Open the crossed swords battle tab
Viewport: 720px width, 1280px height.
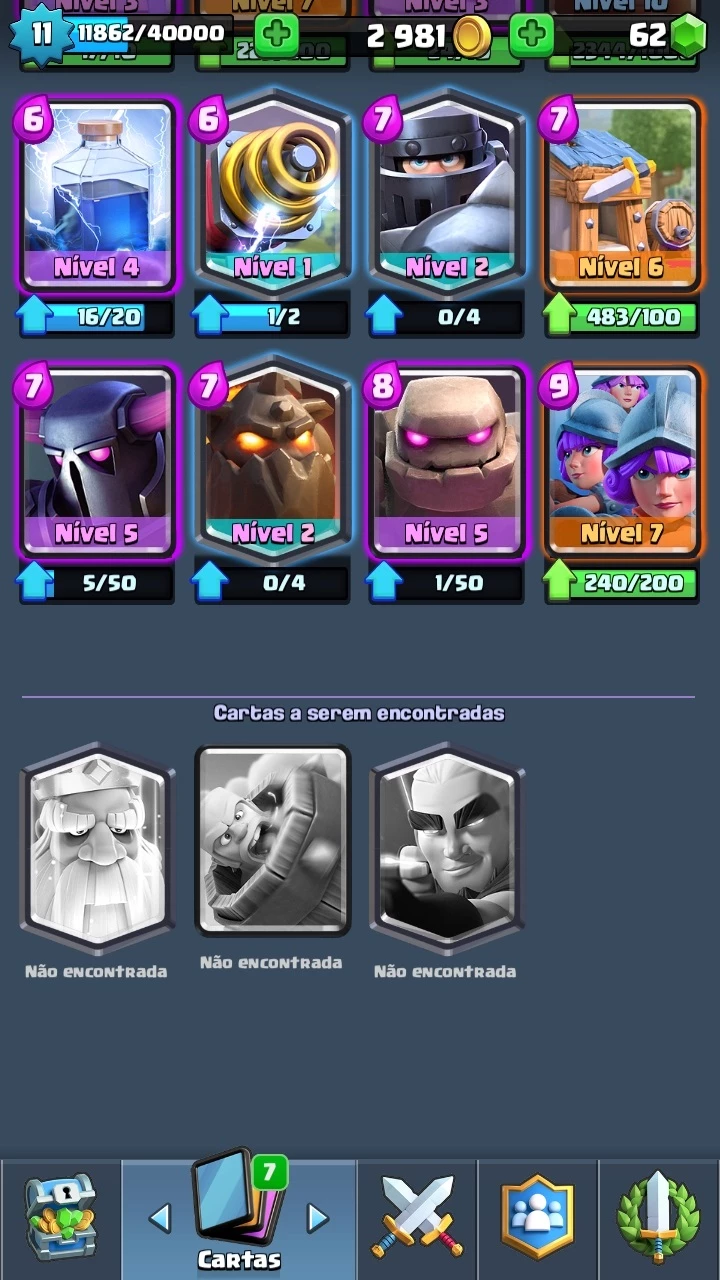coord(417,1216)
